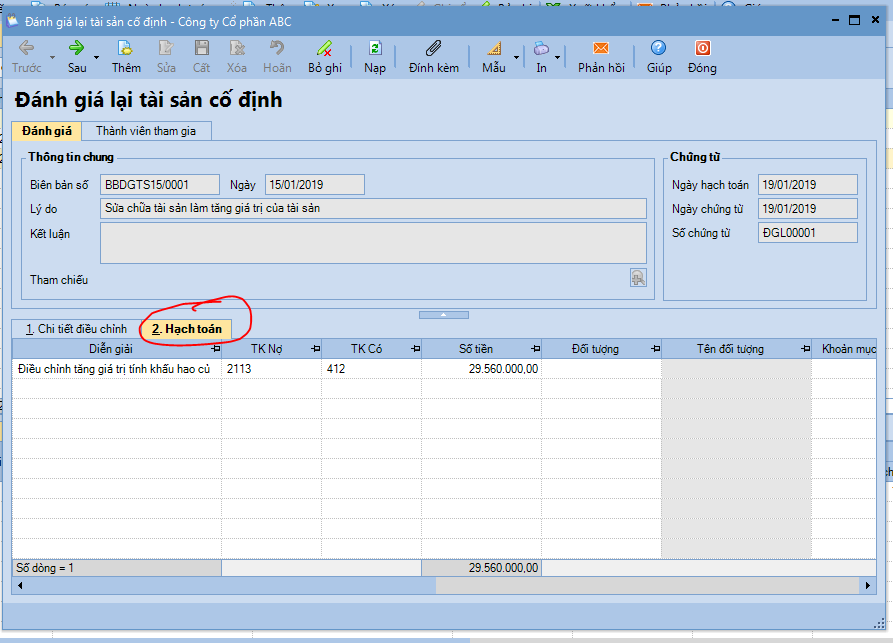
Task: Open Giúp (help) from the toolbar
Action: tap(658, 48)
